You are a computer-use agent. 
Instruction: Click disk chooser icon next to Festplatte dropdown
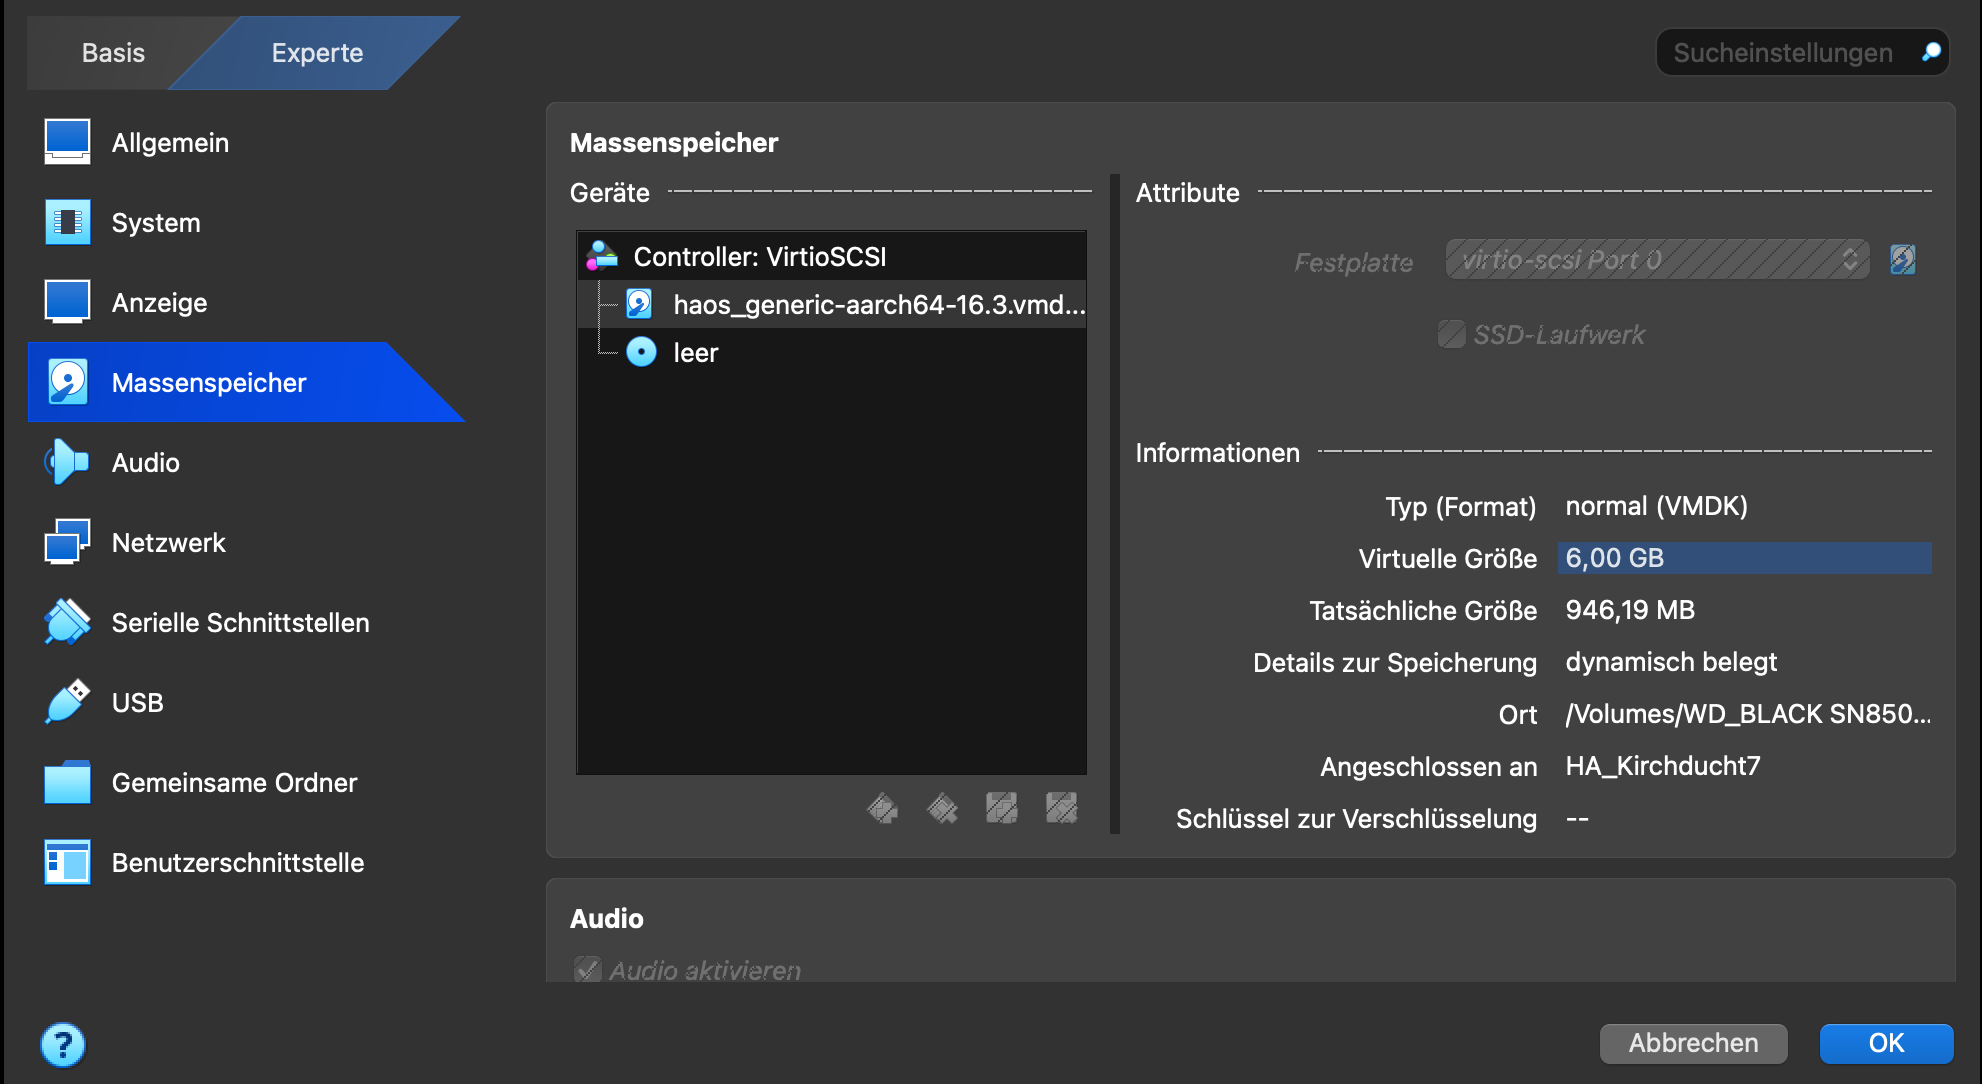pos(1902,260)
